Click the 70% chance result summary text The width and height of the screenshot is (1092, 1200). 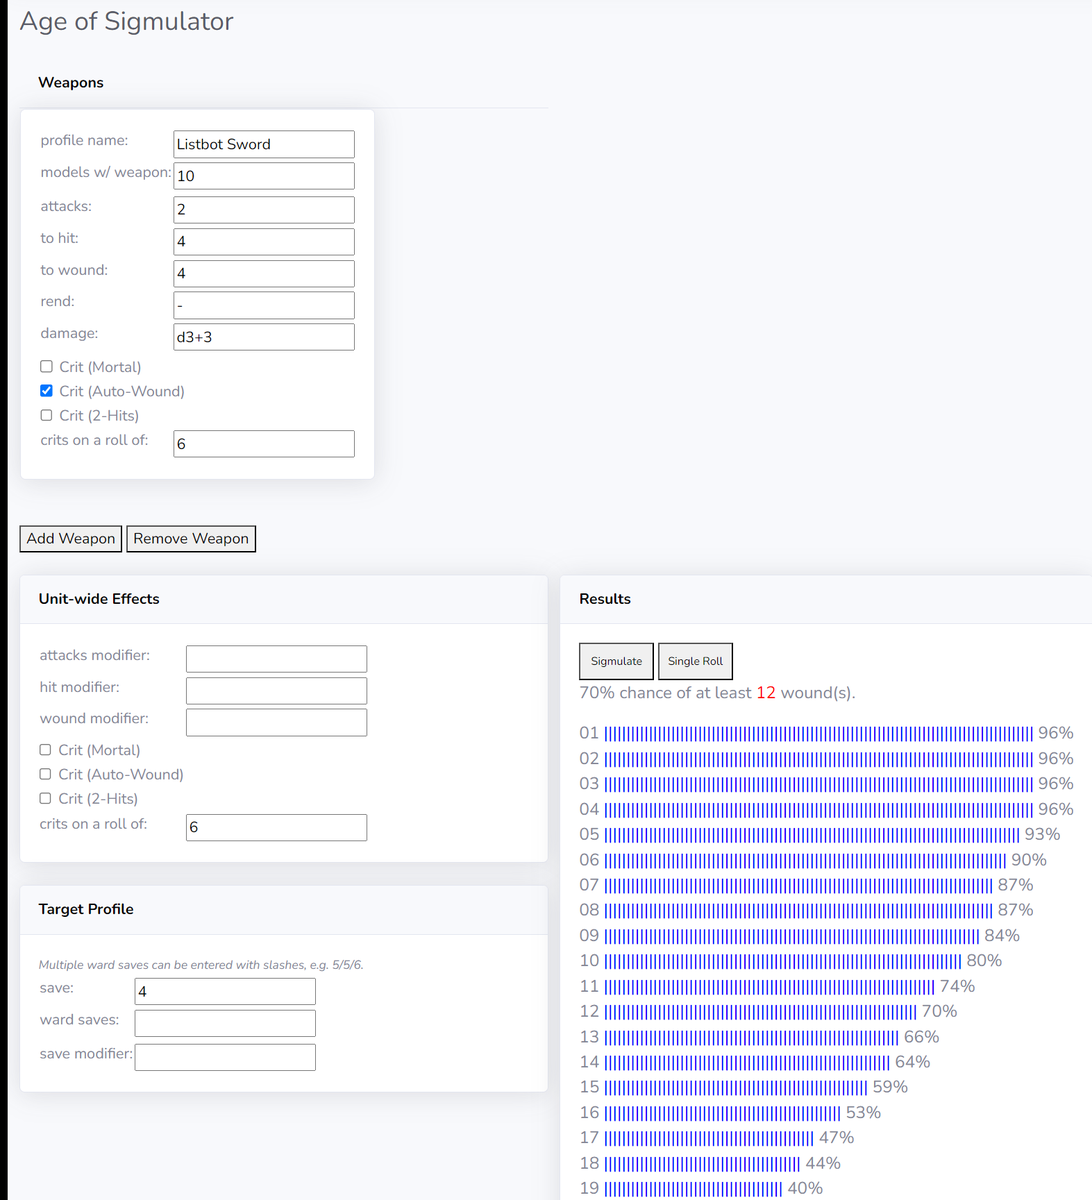[717, 693]
